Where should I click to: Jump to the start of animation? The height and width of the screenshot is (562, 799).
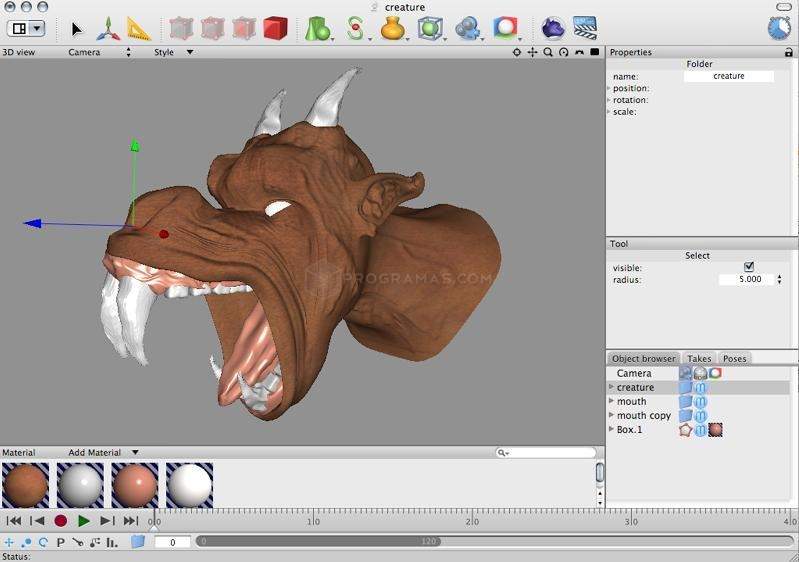coord(14,521)
